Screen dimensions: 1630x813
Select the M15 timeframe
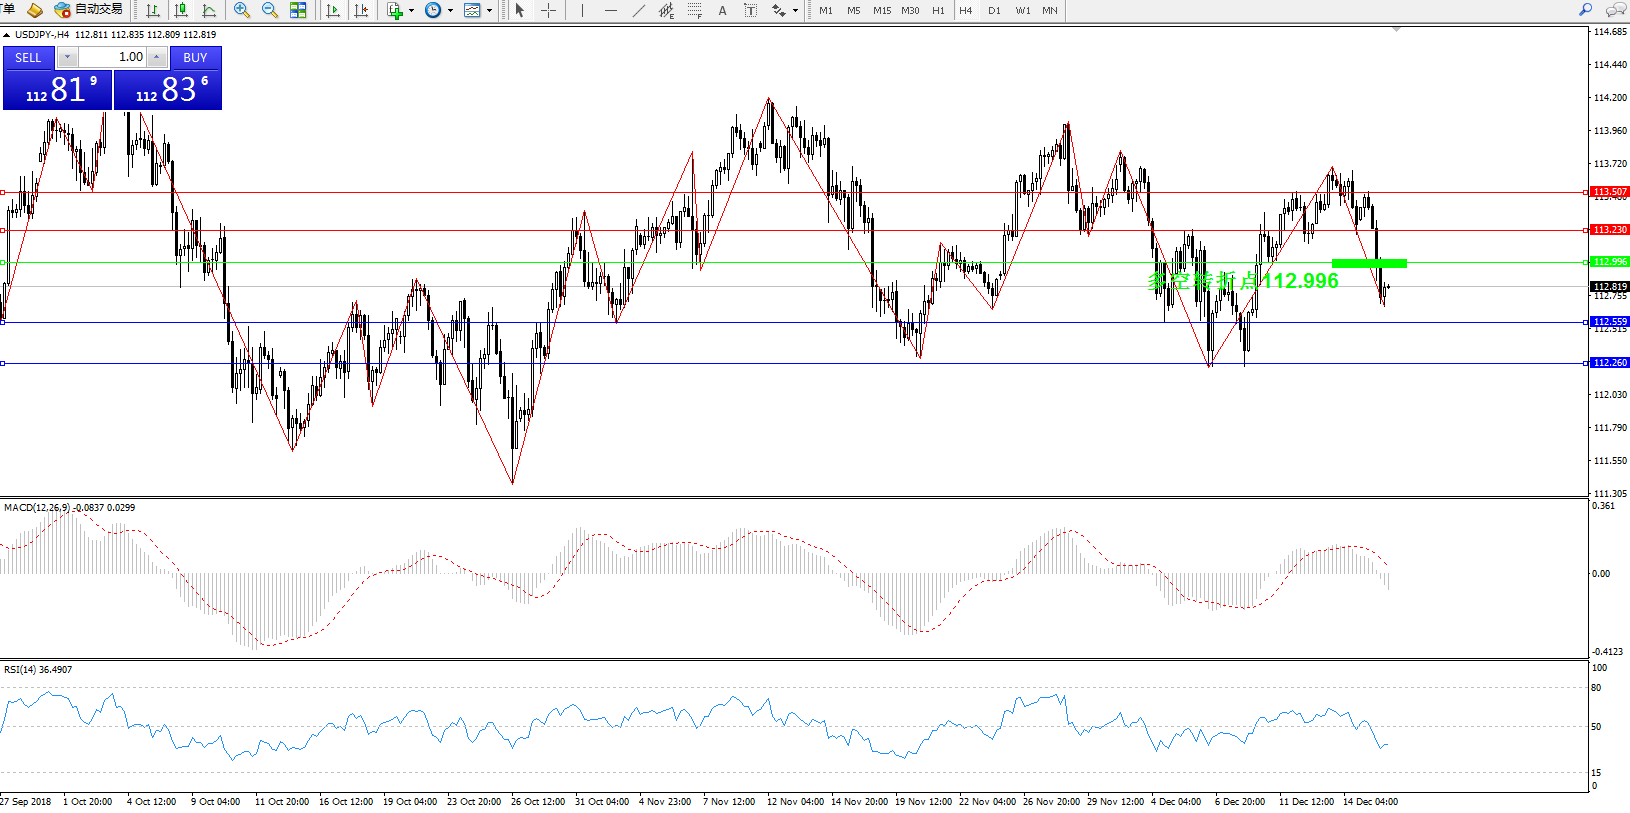click(x=881, y=10)
